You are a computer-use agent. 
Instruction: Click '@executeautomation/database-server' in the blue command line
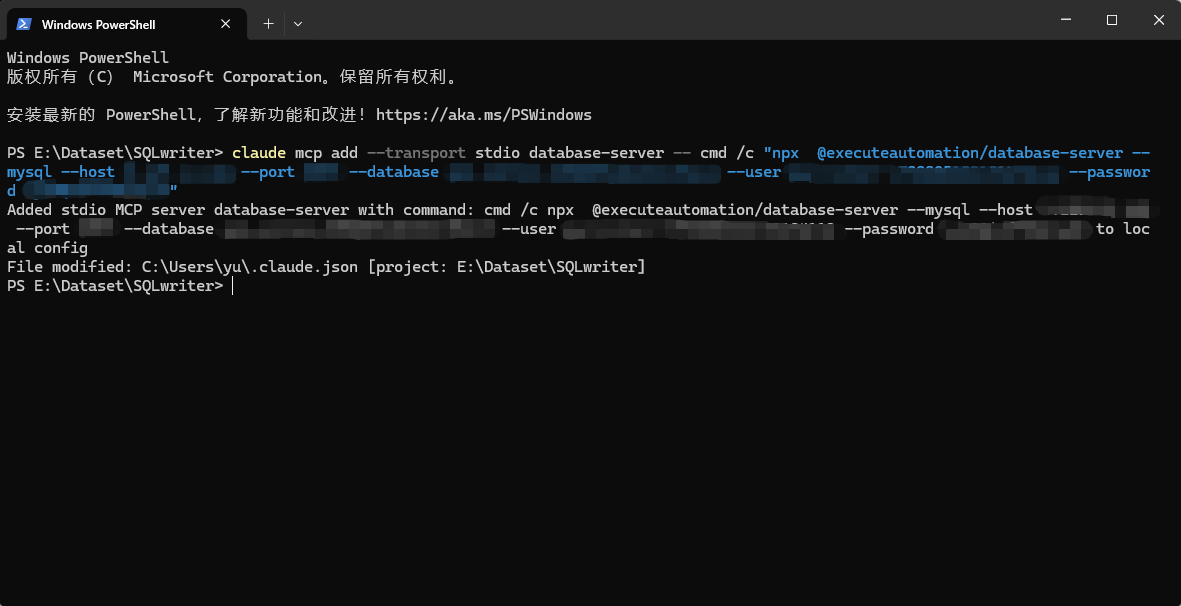970,153
